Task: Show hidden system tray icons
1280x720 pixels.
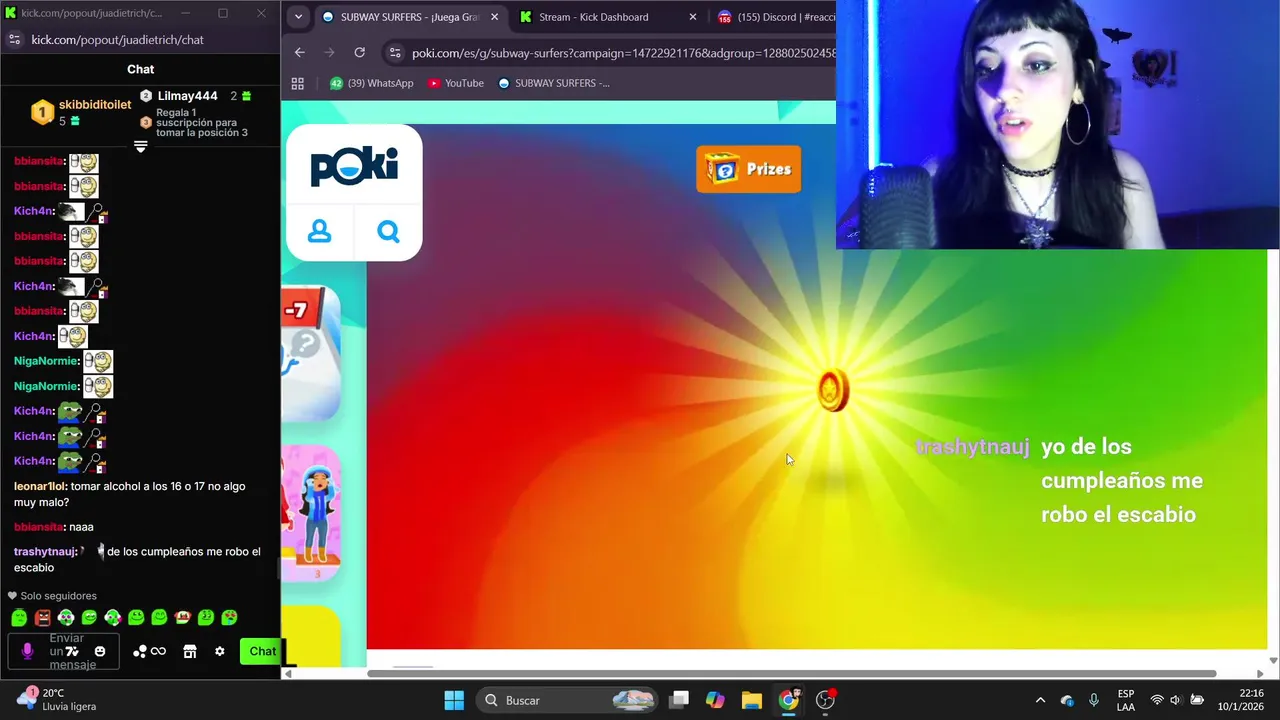Action: 1040,700
